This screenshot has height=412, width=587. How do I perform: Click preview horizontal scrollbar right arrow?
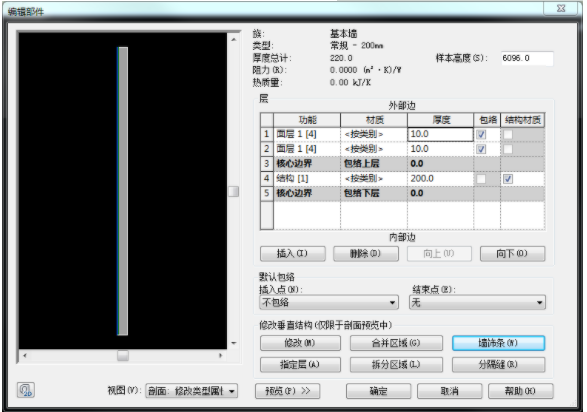(x=220, y=355)
